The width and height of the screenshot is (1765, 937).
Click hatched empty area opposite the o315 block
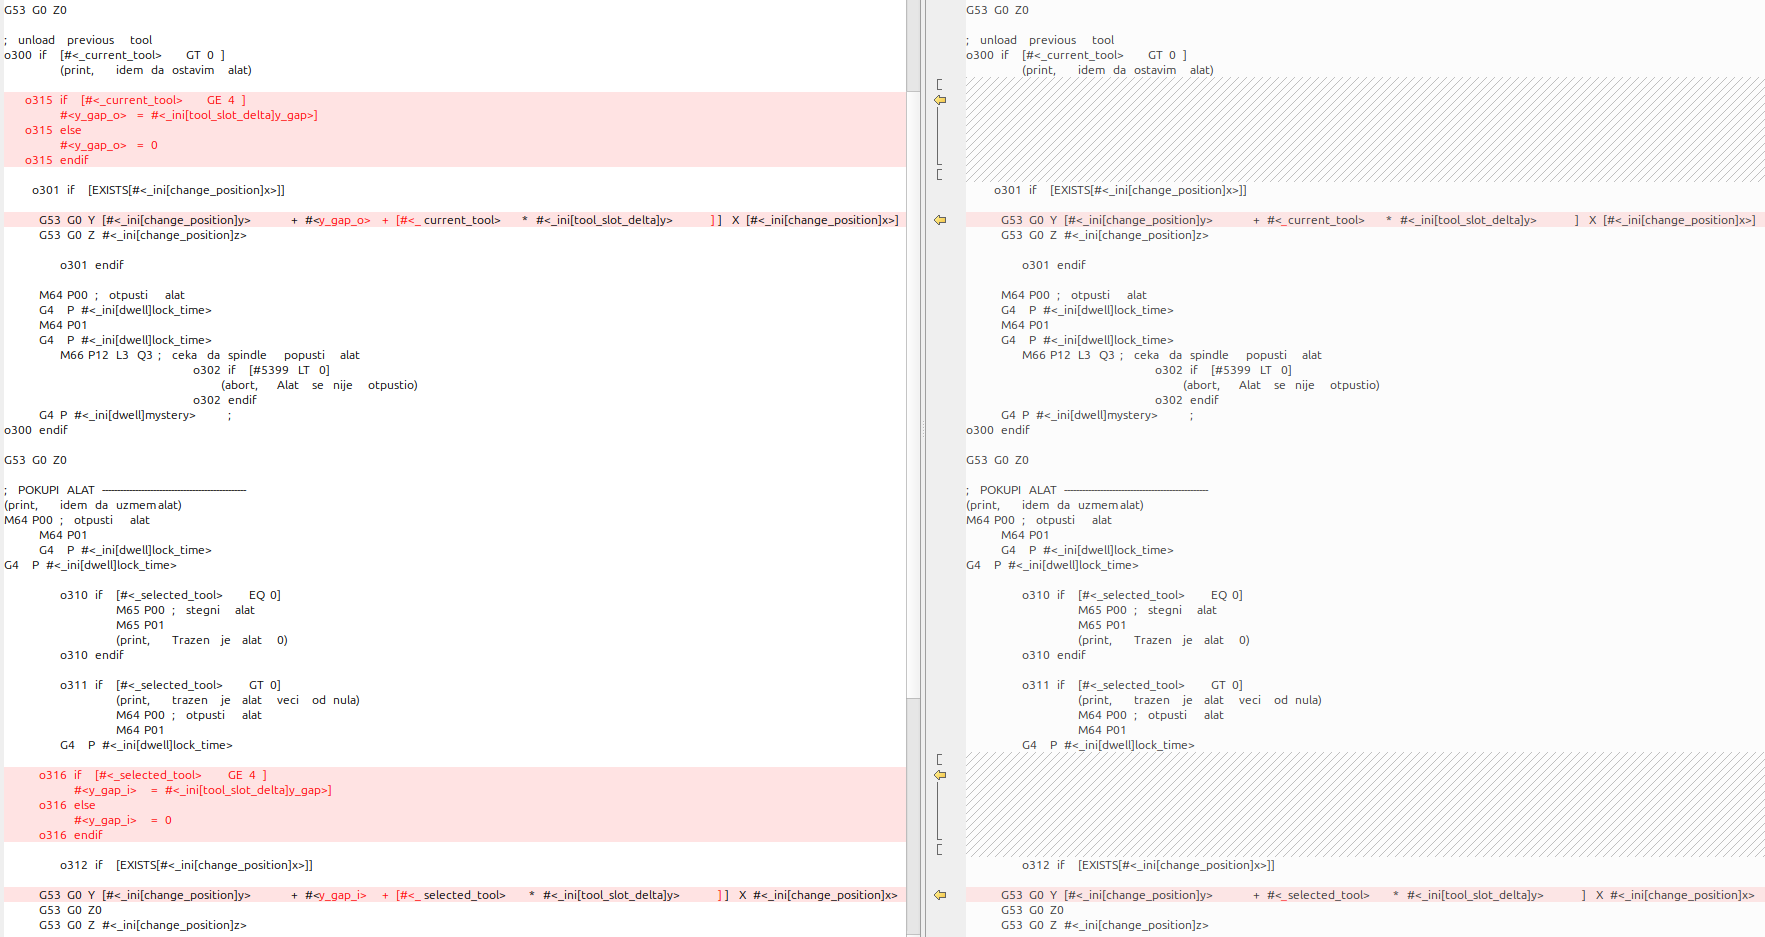pos(1360,130)
